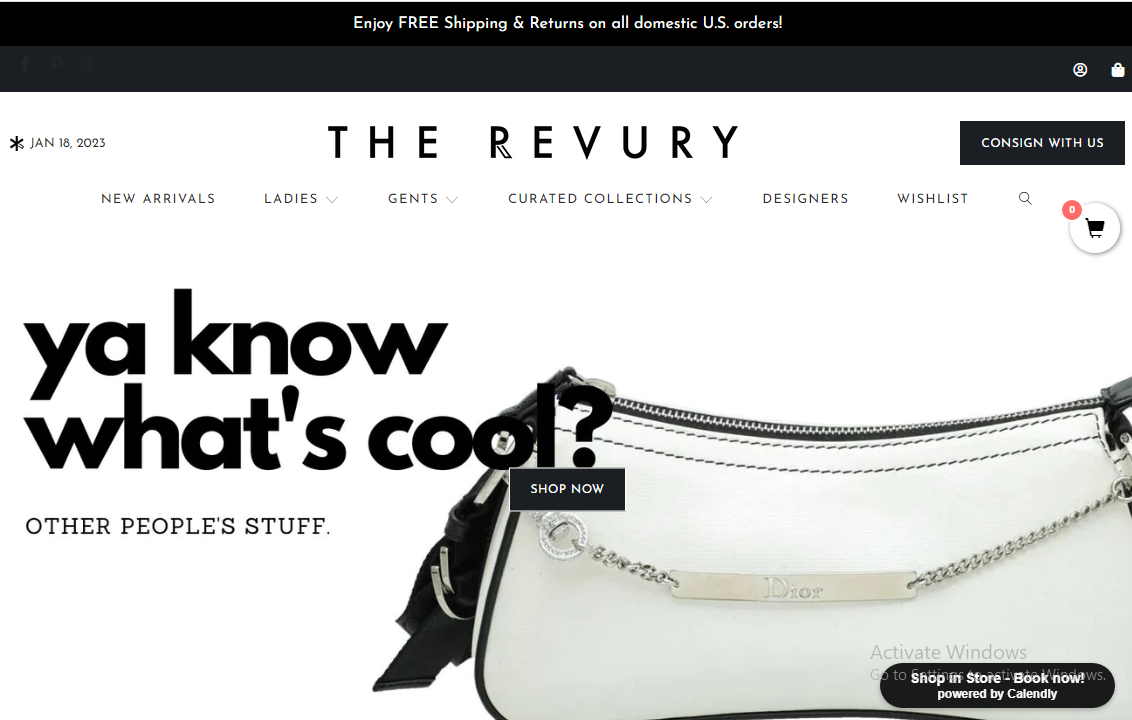Click the free shipping announcement banner
This screenshot has width=1132, height=720.
click(x=566, y=23)
